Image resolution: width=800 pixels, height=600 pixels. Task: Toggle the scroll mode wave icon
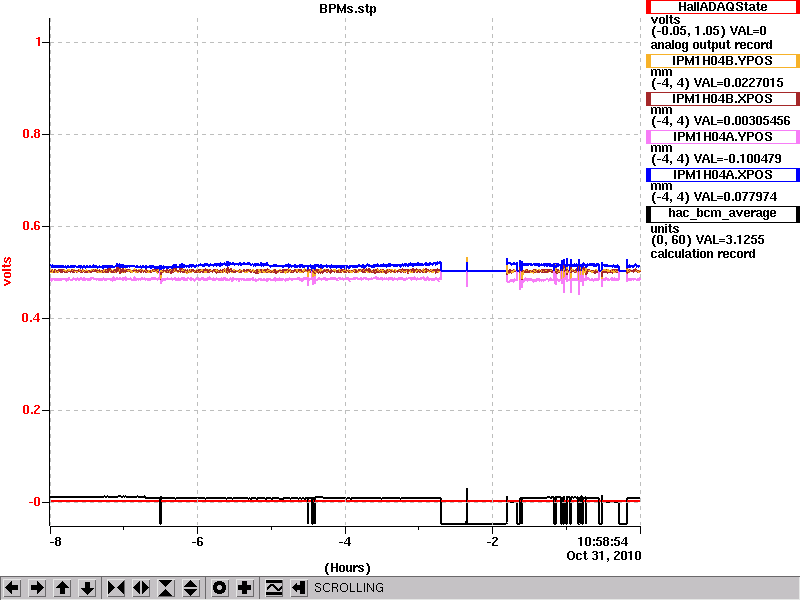(x=274, y=588)
